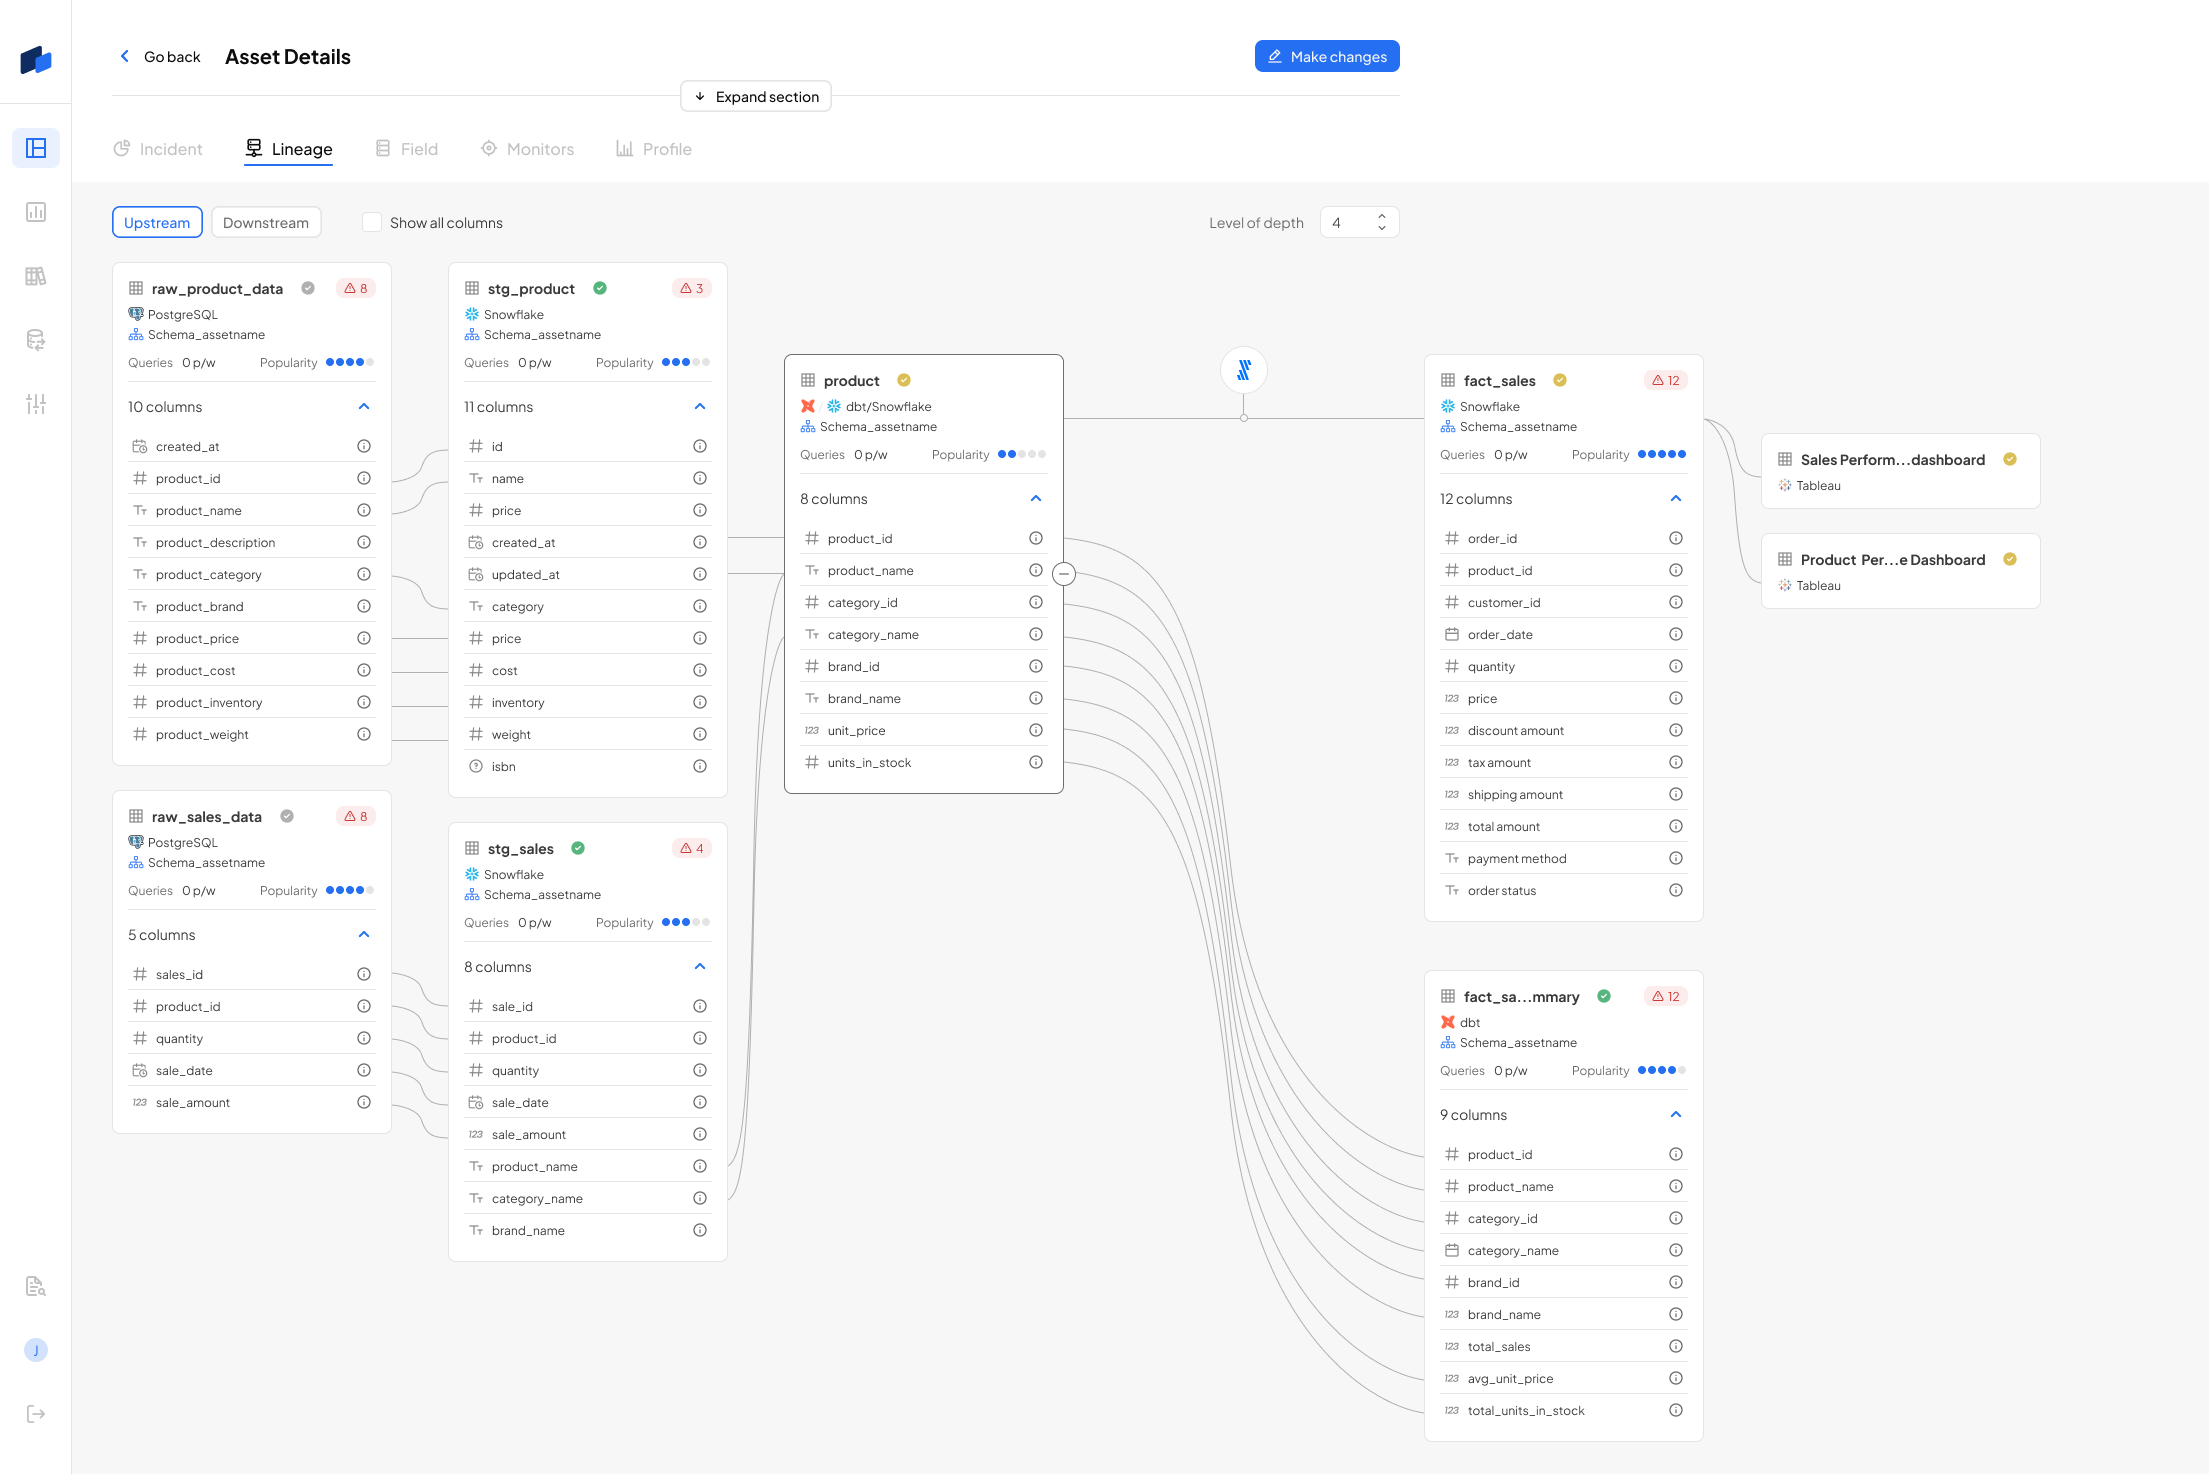The width and height of the screenshot is (2209, 1474).
Task: Open the Monitors tab
Action: click(527, 149)
